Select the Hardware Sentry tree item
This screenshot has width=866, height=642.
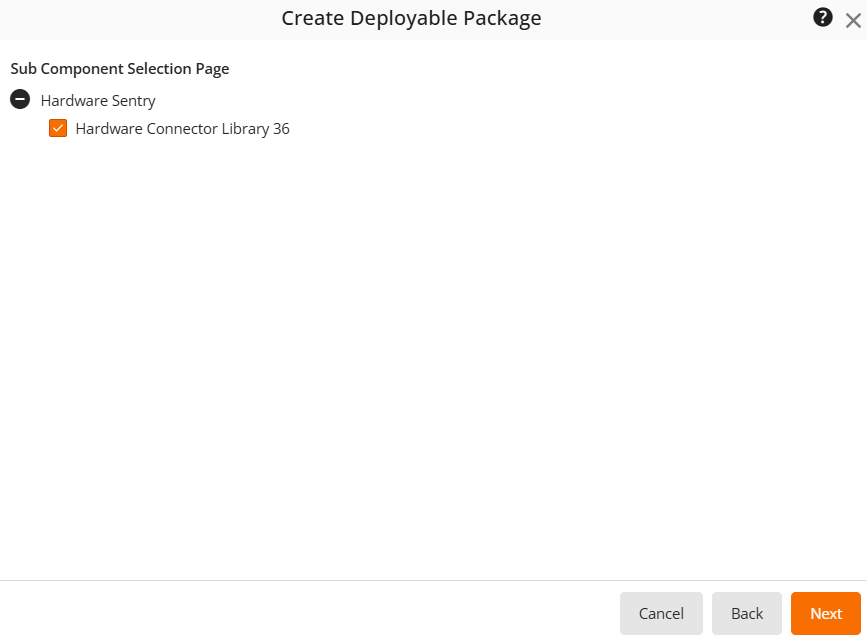pos(97,100)
